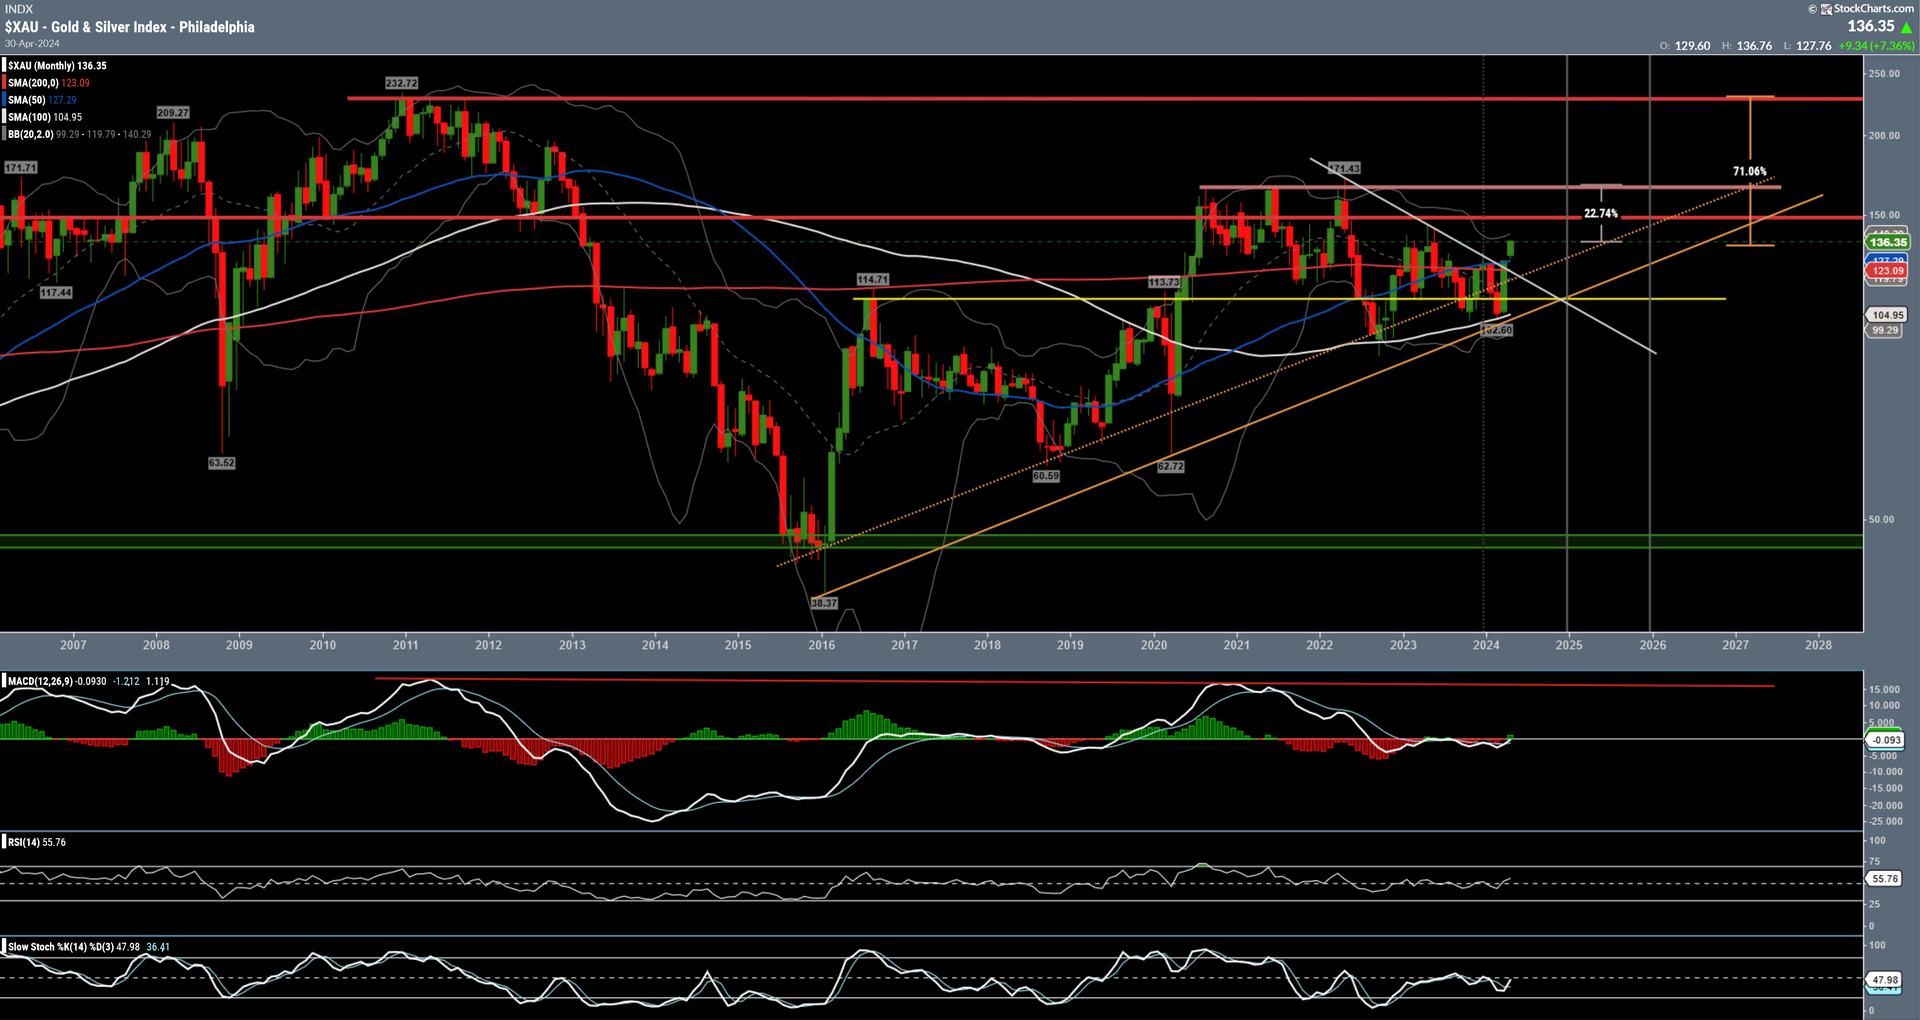1920x1020 pixels.
Task: Click the low value L: 127.76
Action: pos(1807,46)
